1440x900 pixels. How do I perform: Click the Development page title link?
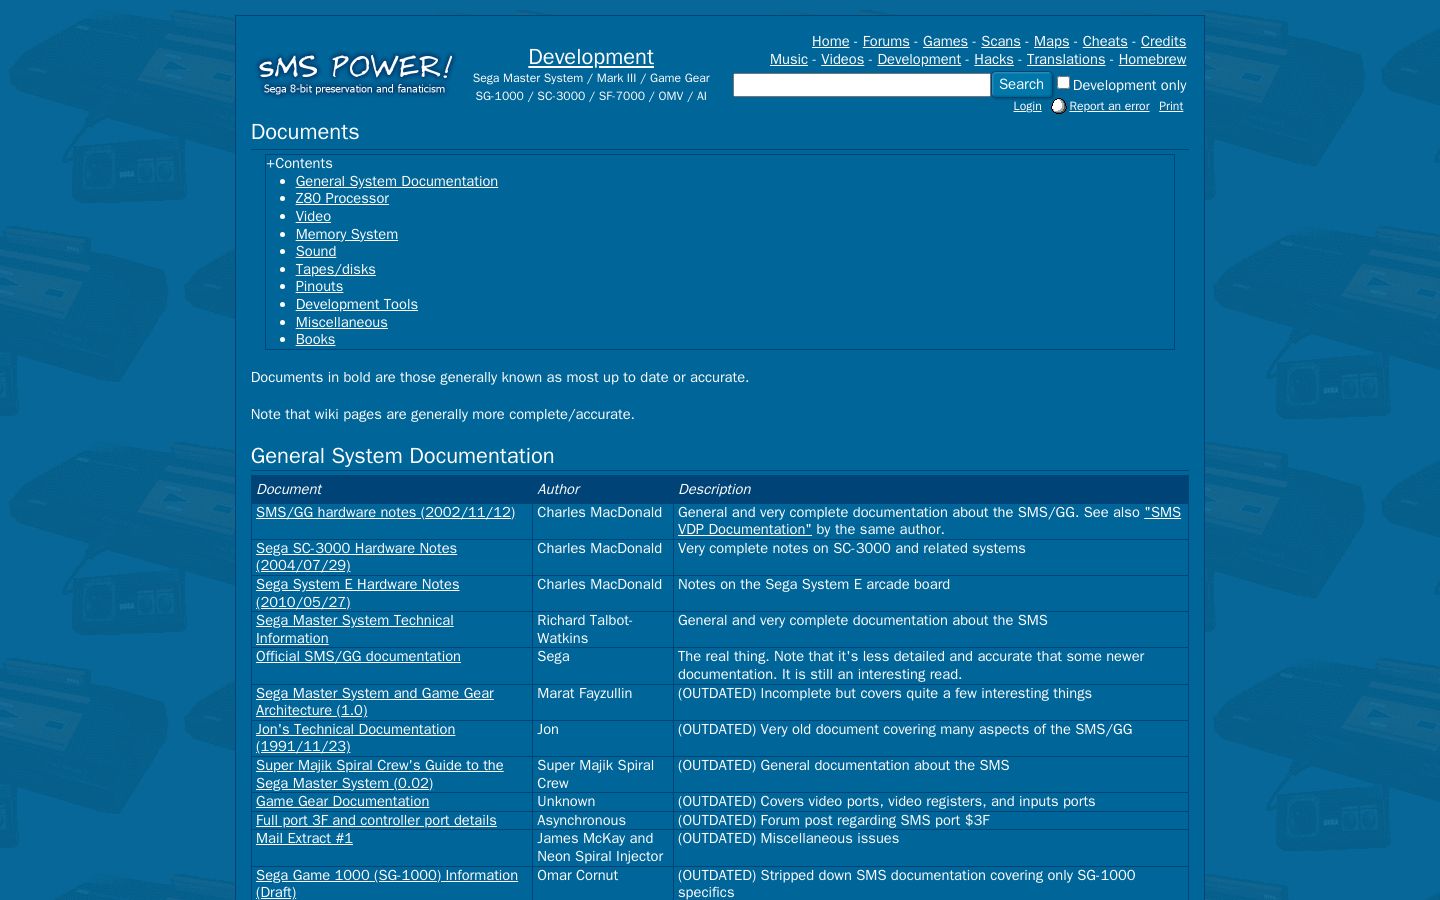click(x=591, y=57)
